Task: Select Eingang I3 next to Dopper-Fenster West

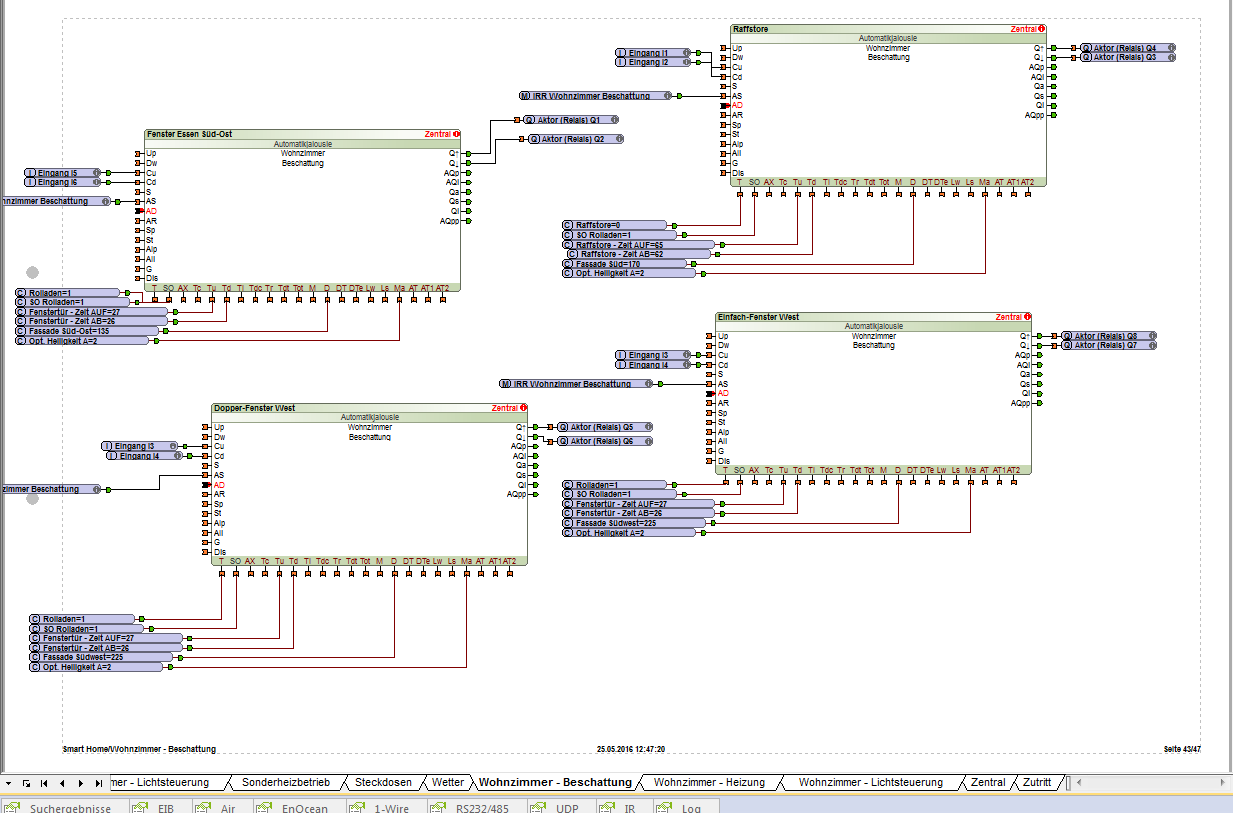Action: coord(141,446)
